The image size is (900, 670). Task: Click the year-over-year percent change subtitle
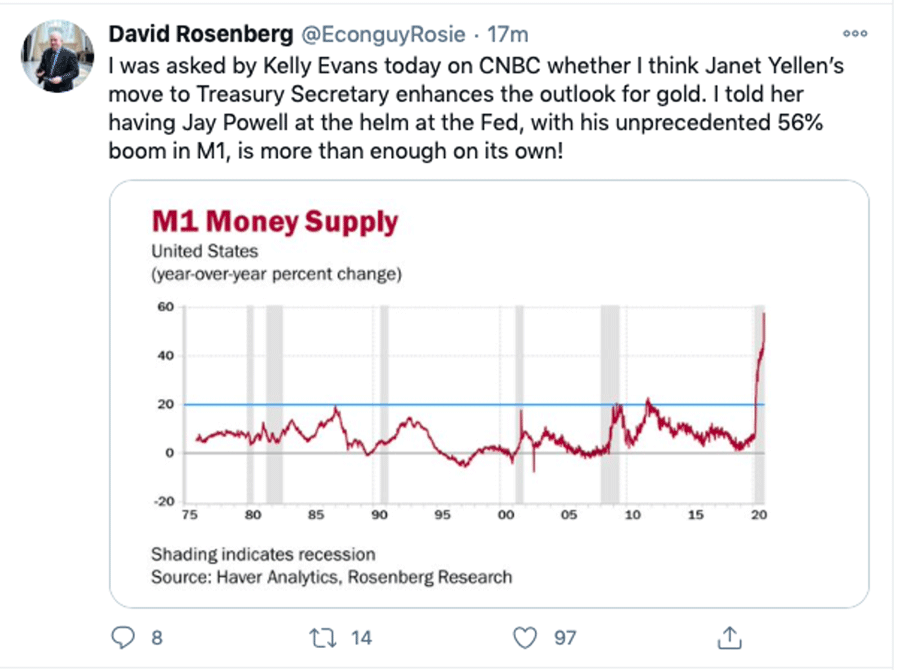point(276,274)
